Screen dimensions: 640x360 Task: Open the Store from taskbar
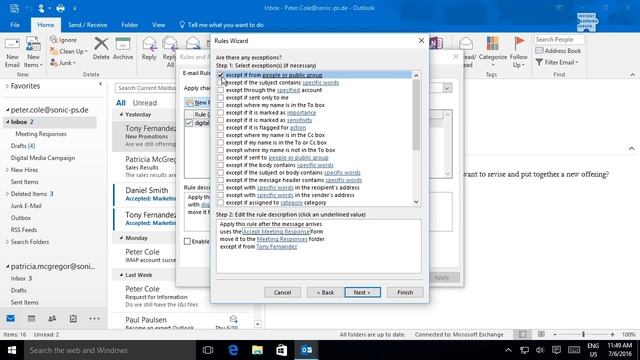282,350
